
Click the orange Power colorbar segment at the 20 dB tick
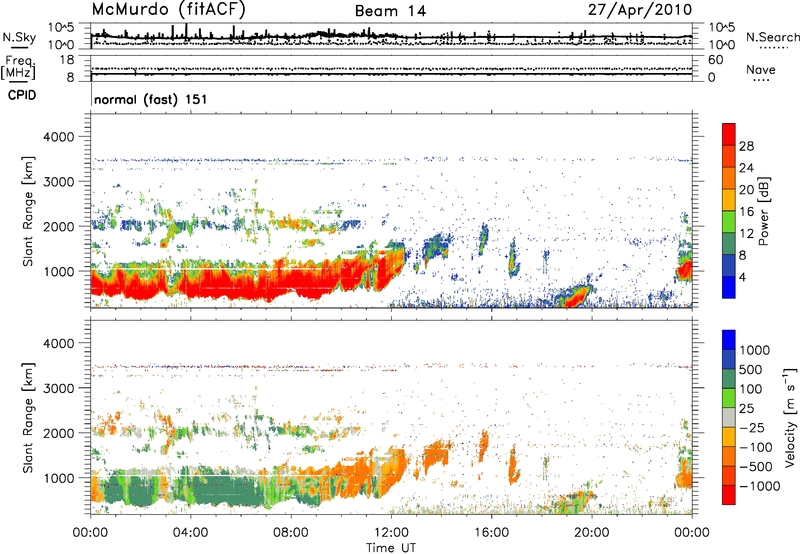pyautogui.click(x=729, y=178)
